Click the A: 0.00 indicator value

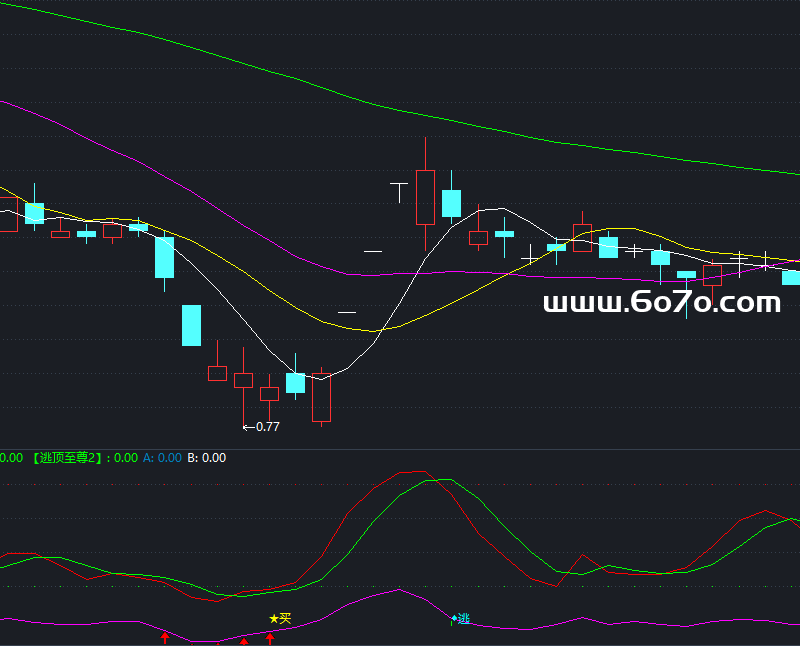(162, 458)
